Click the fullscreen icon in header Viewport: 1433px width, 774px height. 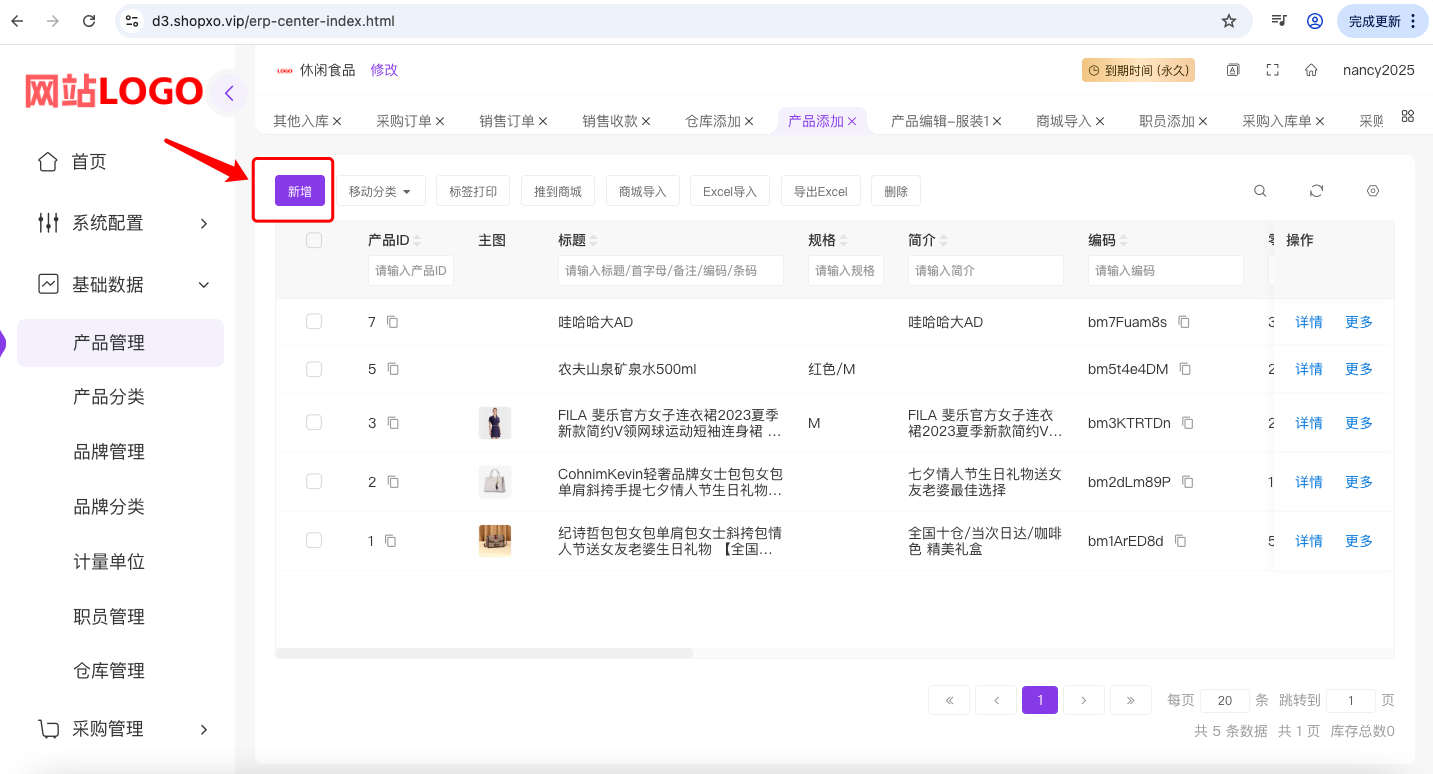[x=1272, y=70]
